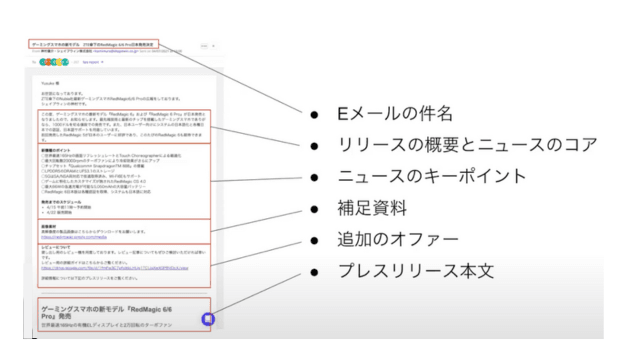Click the recipient avatar circles group
This screenshot has height=360, width=640.
pyautogui.click(x=54, y=62)
